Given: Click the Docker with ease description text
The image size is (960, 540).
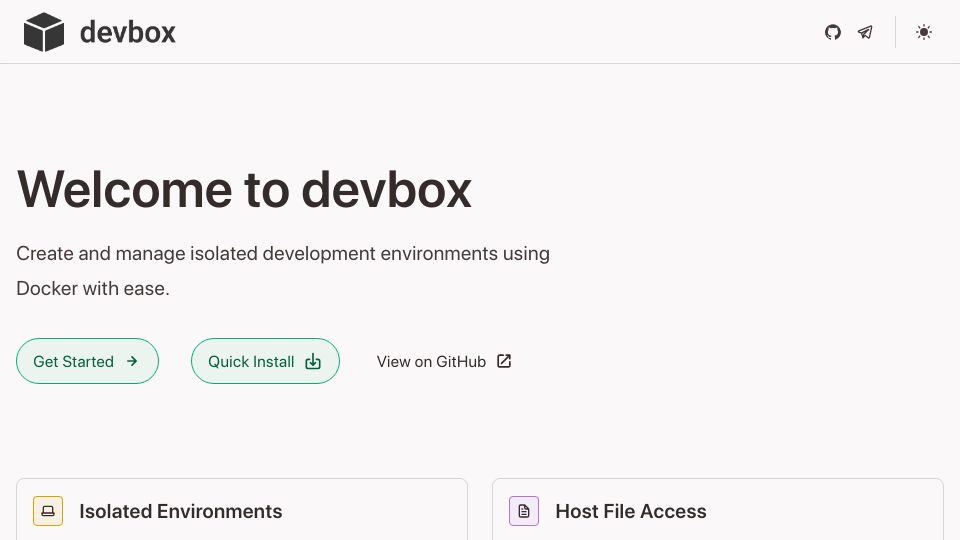Looking at the screenshot, I should click(x=92, y=288).
